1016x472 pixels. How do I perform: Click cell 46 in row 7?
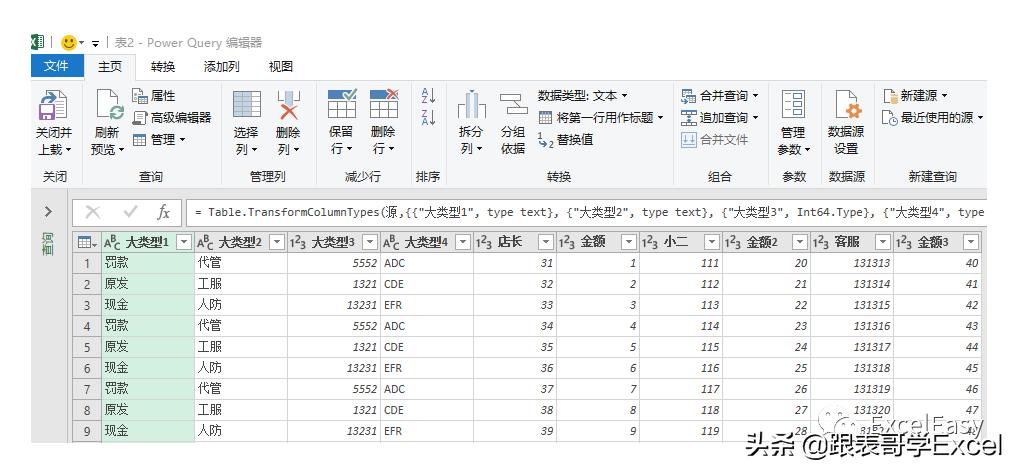[x=937, y=389]
